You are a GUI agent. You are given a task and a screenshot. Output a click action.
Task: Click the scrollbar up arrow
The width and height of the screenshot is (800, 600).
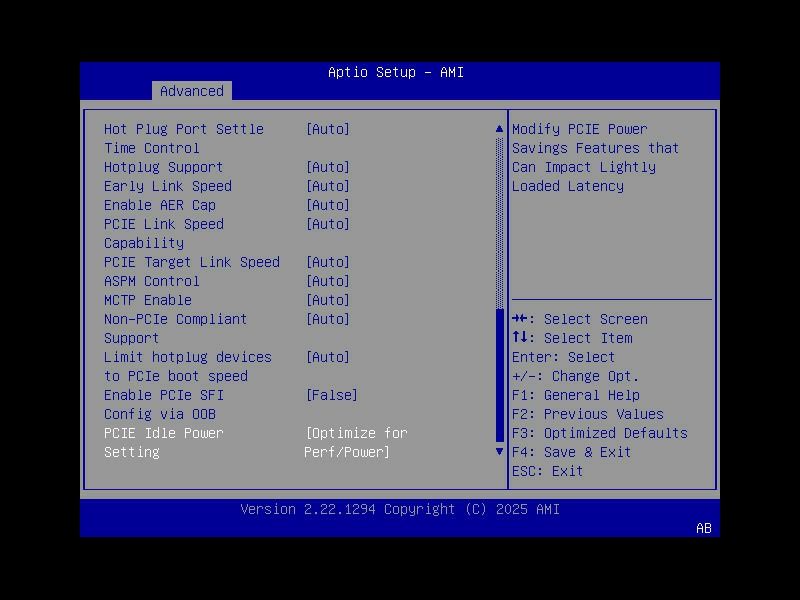tap(499, 129)
